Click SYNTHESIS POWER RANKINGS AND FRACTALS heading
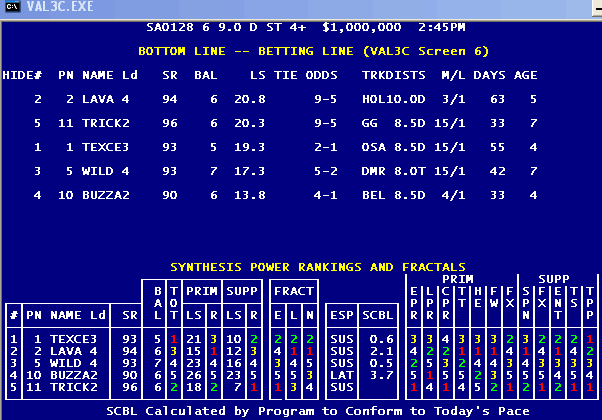The height and width of the screenshot is (420, 602). (318, 267)
